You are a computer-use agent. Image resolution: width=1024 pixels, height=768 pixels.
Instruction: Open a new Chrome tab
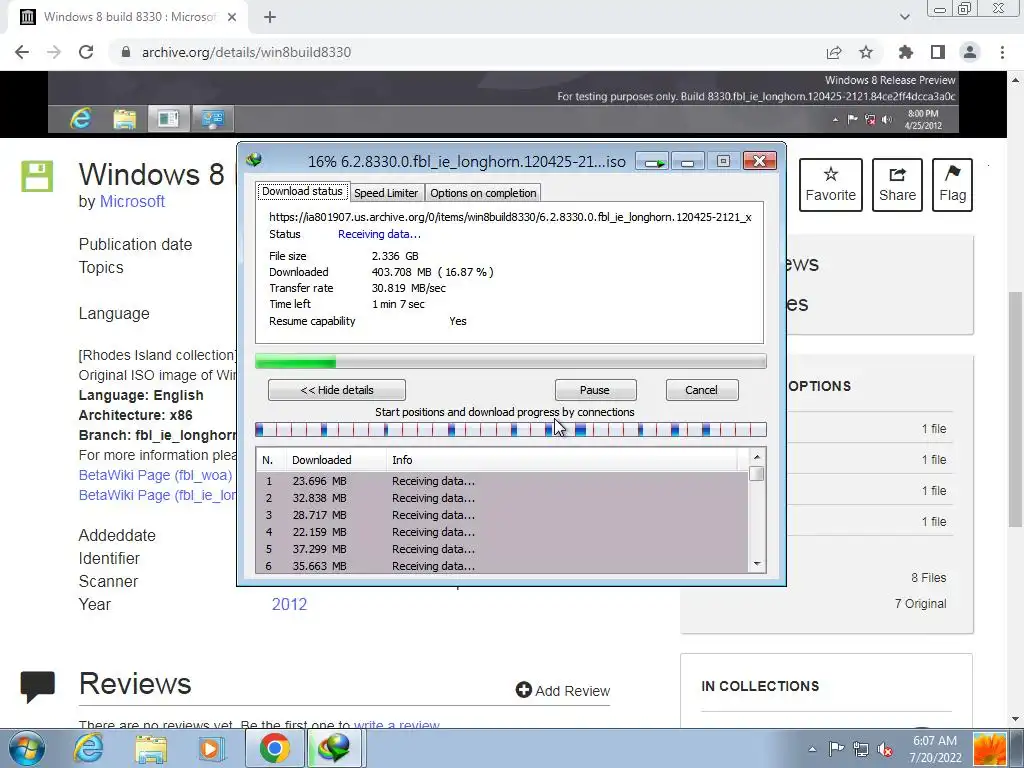click(270, 17)
